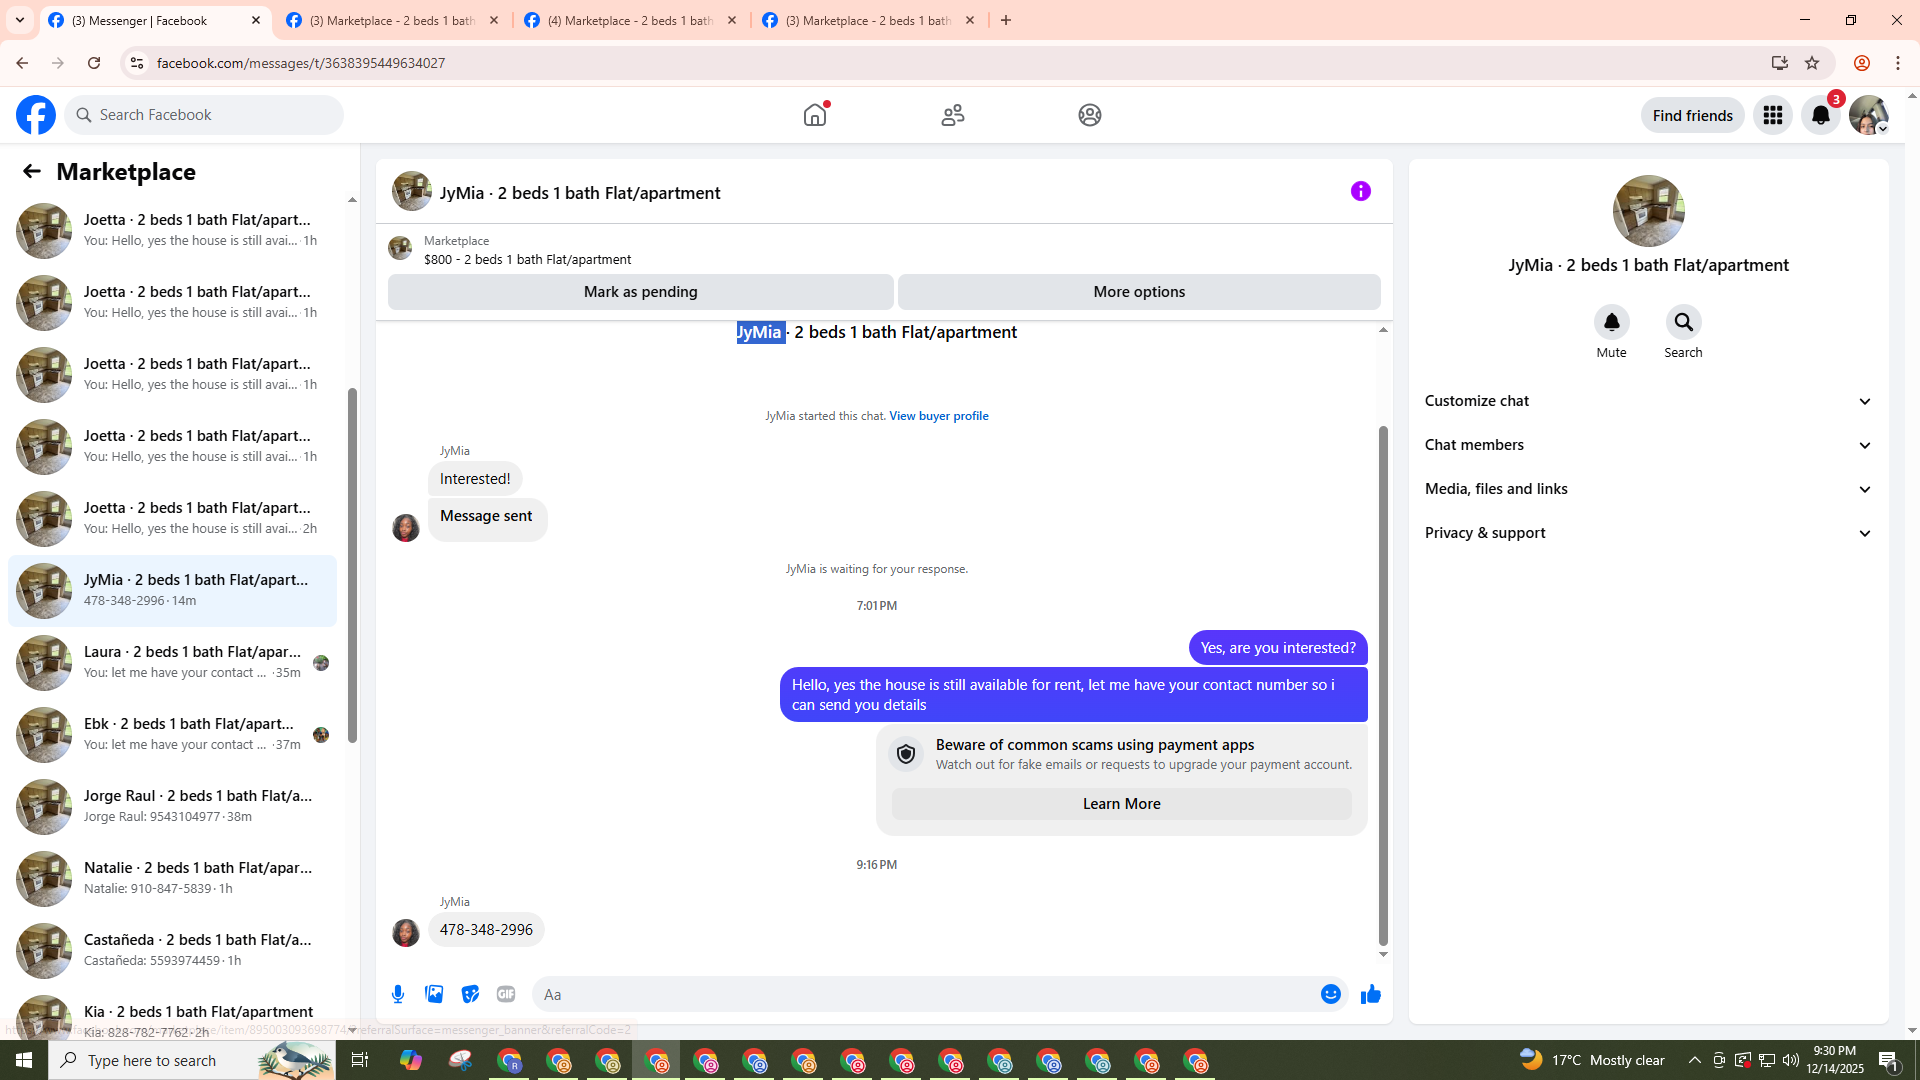
Task: Send a thumbs-up like
Action: point(1370,994)
